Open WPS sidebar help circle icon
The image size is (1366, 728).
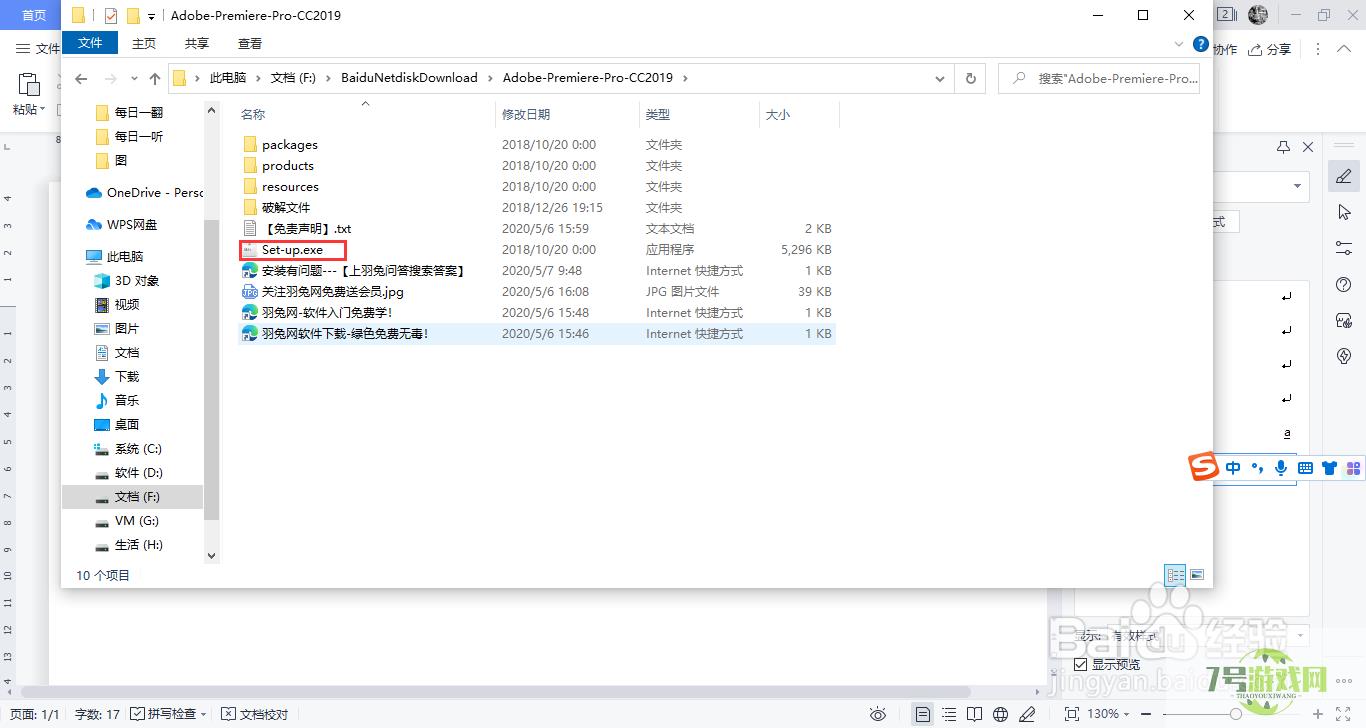point(1344,285)
